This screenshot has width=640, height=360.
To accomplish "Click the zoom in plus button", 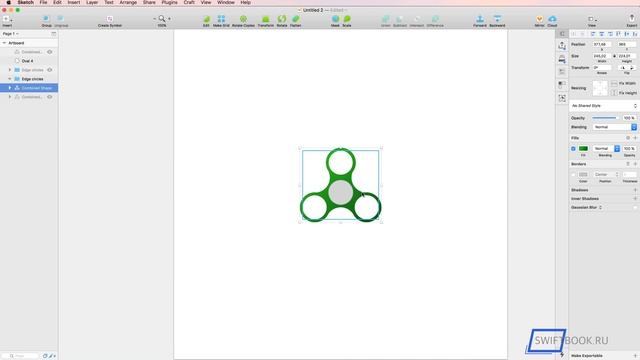I will 169,18.
